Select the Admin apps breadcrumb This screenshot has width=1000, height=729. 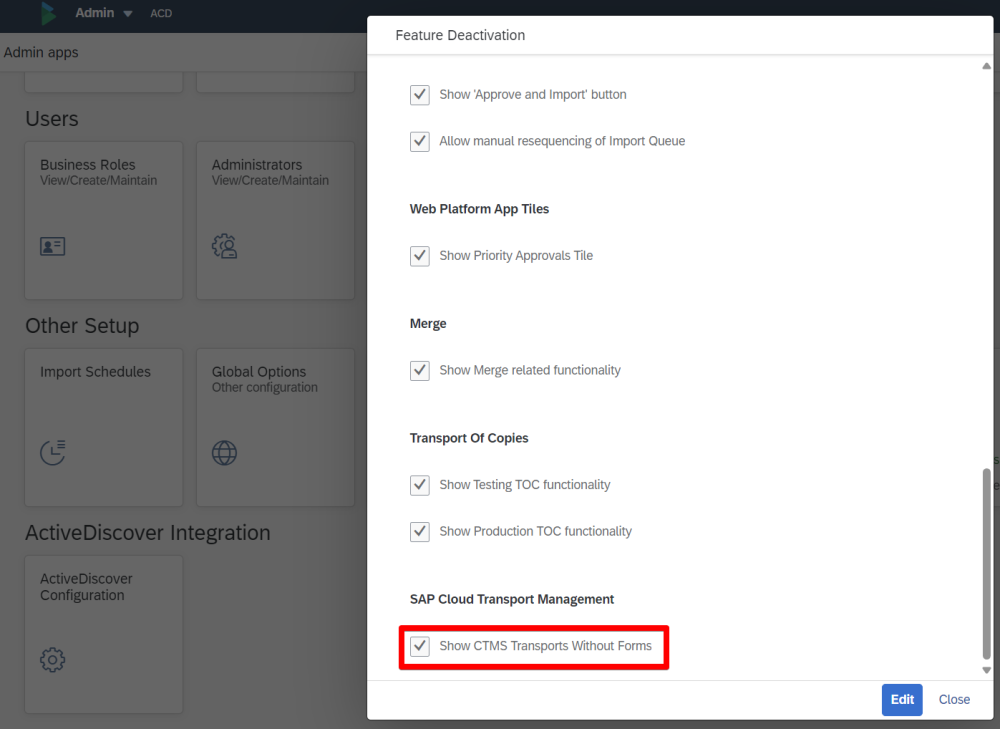[41, 52]
